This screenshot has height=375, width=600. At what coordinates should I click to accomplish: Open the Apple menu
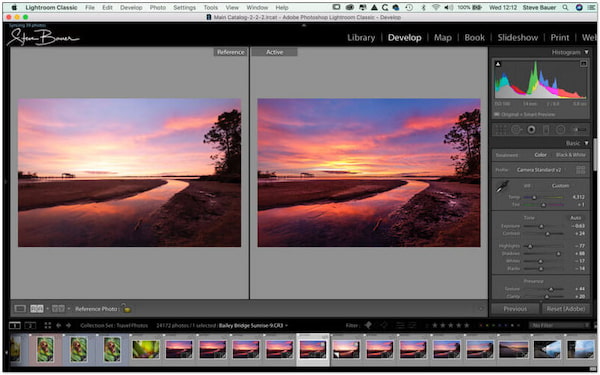click(x=15, y=7)
